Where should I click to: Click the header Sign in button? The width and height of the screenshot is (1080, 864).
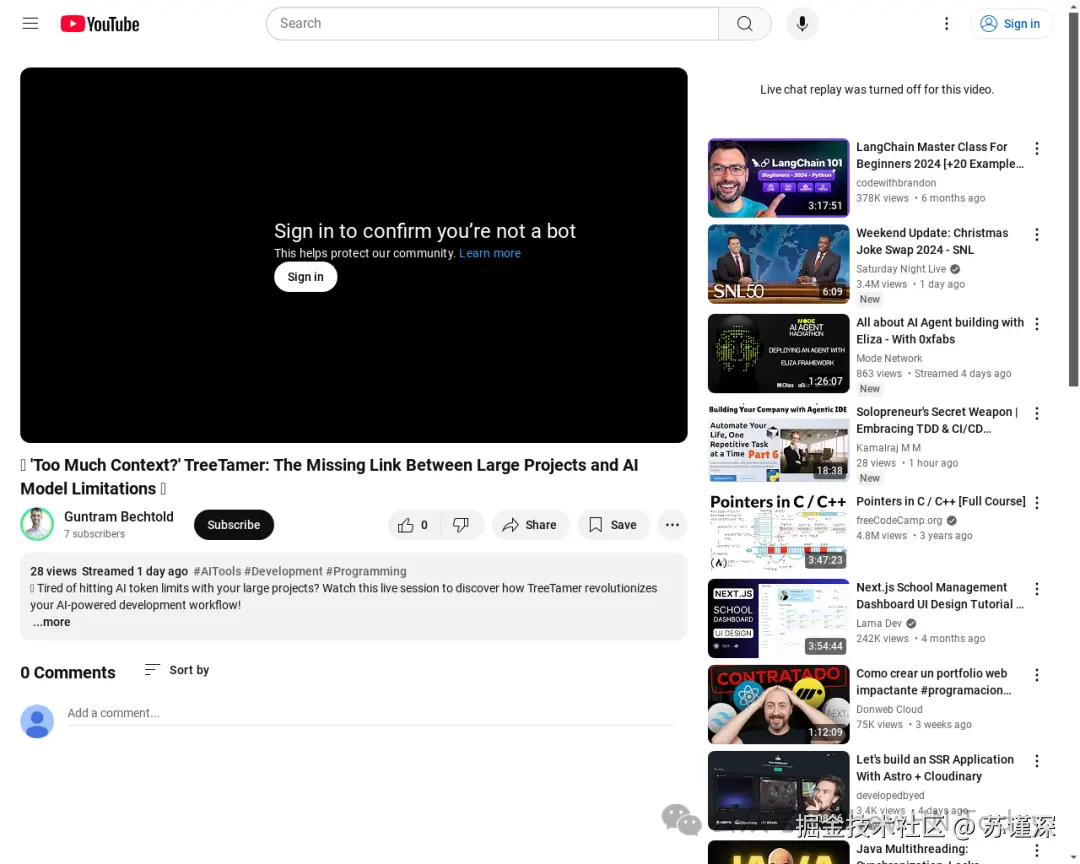1010,23
